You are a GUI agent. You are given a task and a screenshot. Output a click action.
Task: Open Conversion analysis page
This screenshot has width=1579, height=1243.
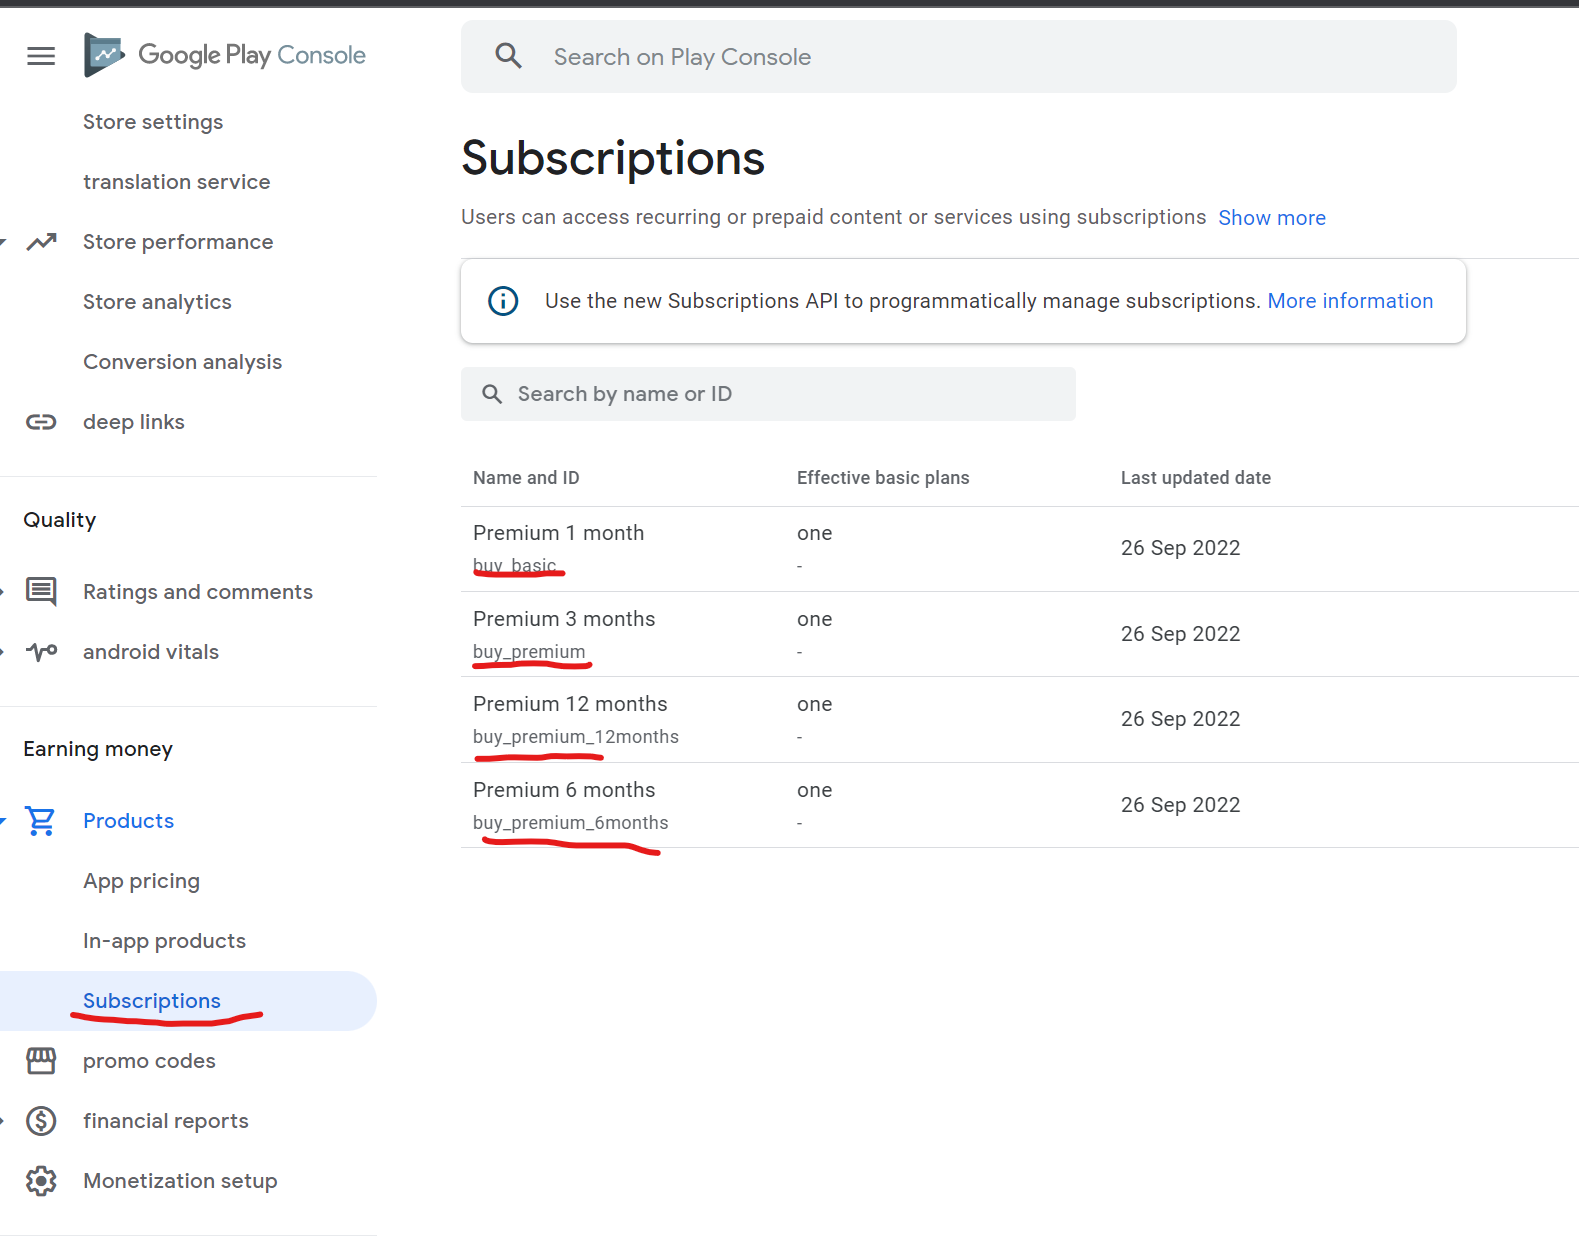click(x=182, y=362)
